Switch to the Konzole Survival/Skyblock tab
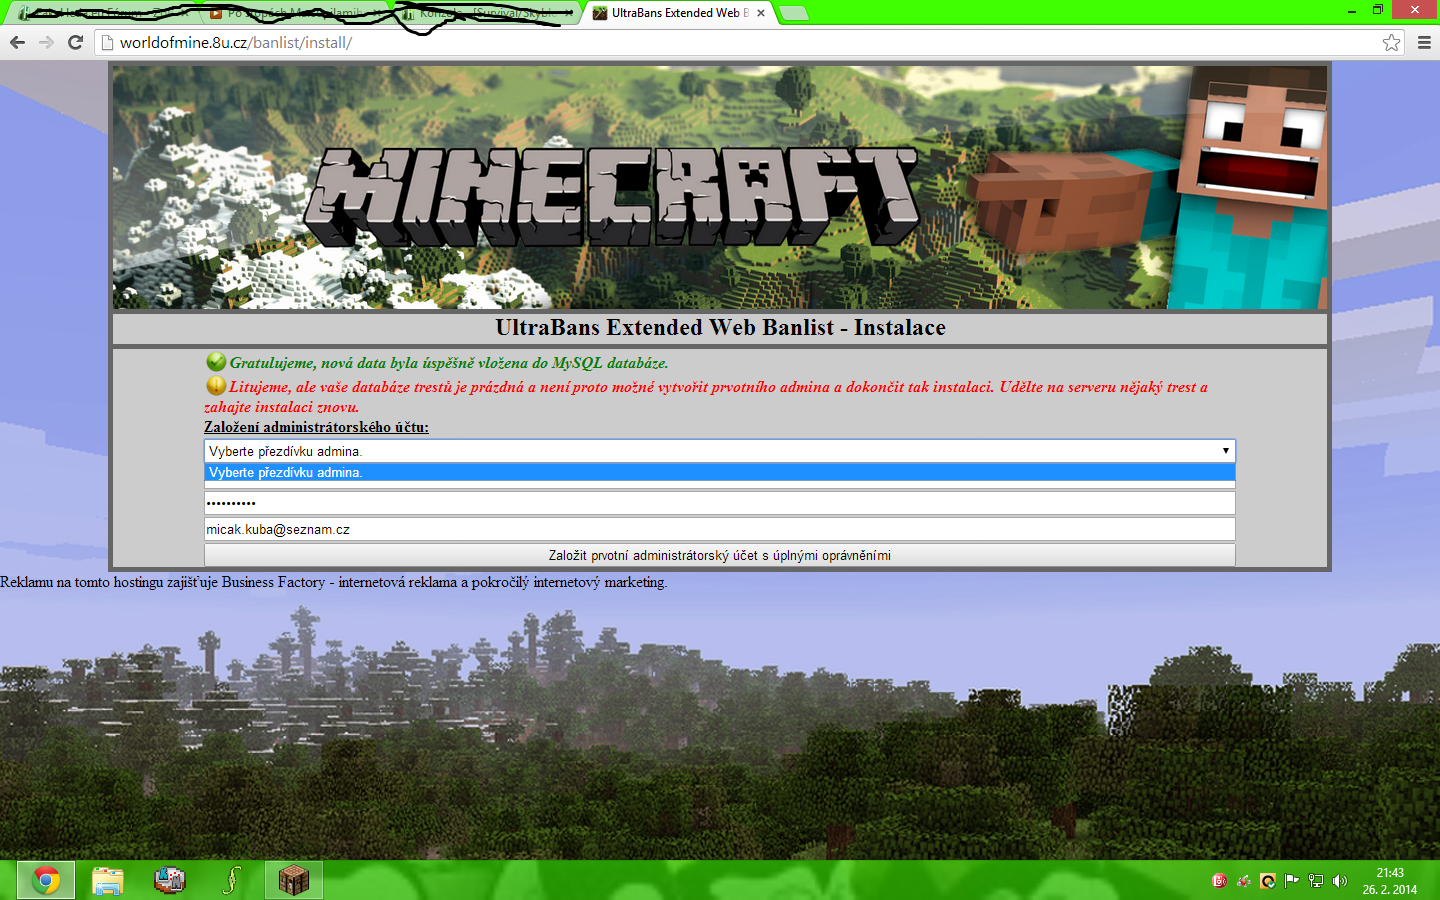The height and width of the screenshot is (900, 1440). (486, 13)
